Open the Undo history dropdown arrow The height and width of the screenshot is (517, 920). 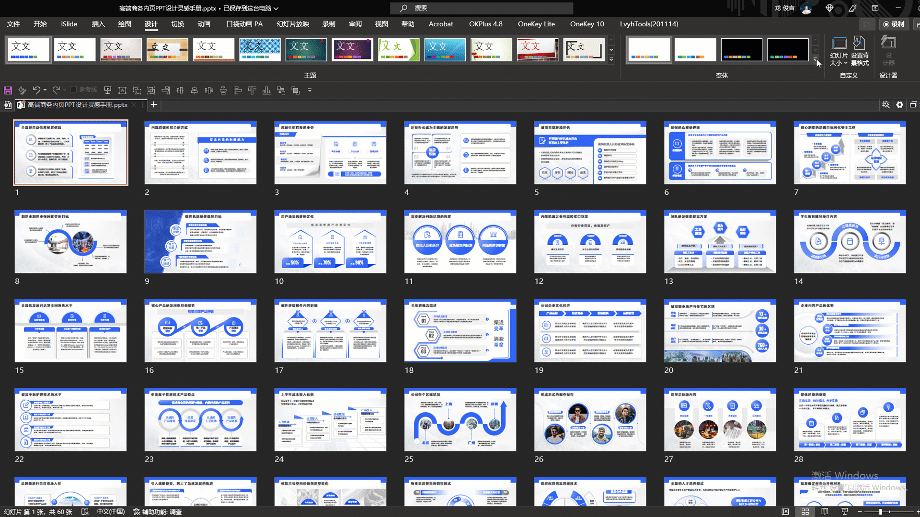point(45,90)
